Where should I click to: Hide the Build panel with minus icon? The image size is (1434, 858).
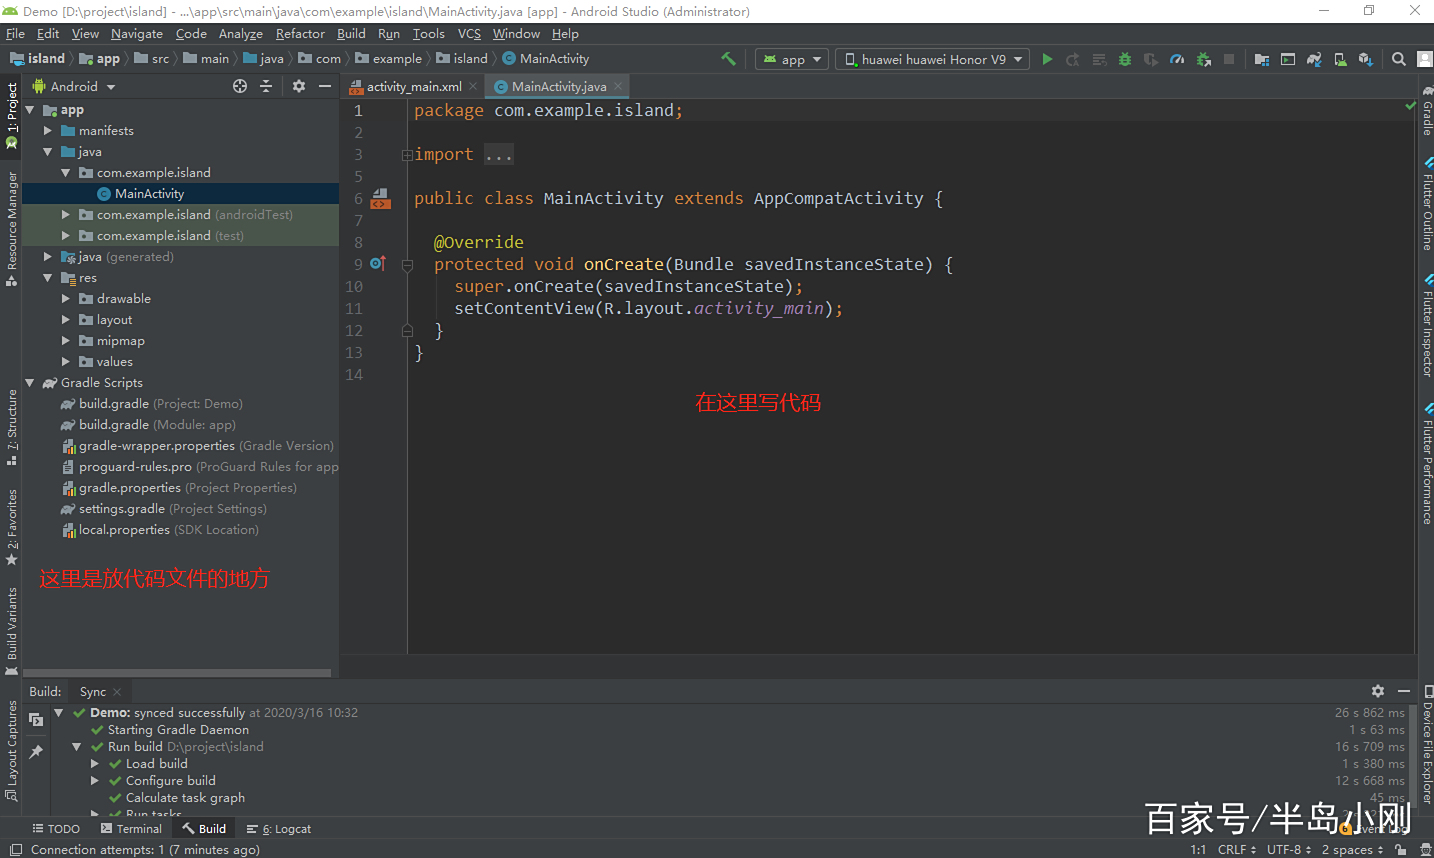[1404, 691]
